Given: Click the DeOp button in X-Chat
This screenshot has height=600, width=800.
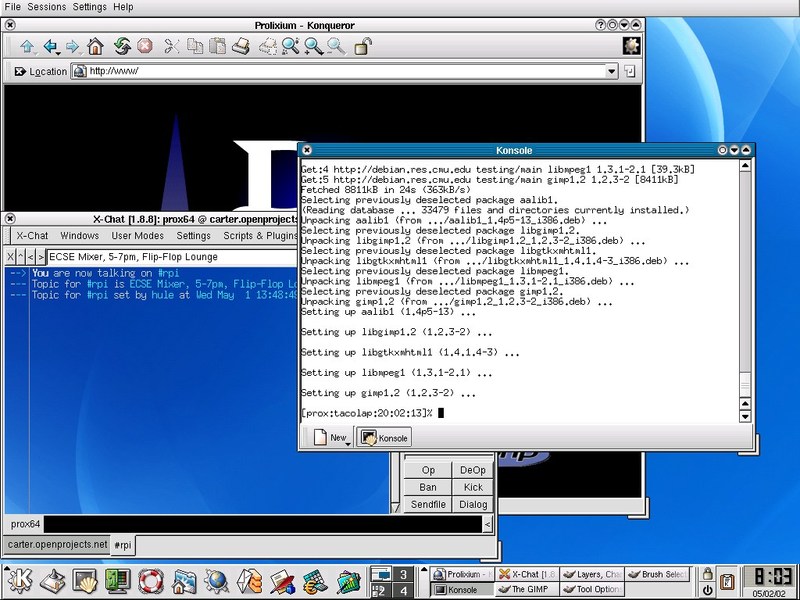Looking at the screenshot, I should (x=473, y=470).
